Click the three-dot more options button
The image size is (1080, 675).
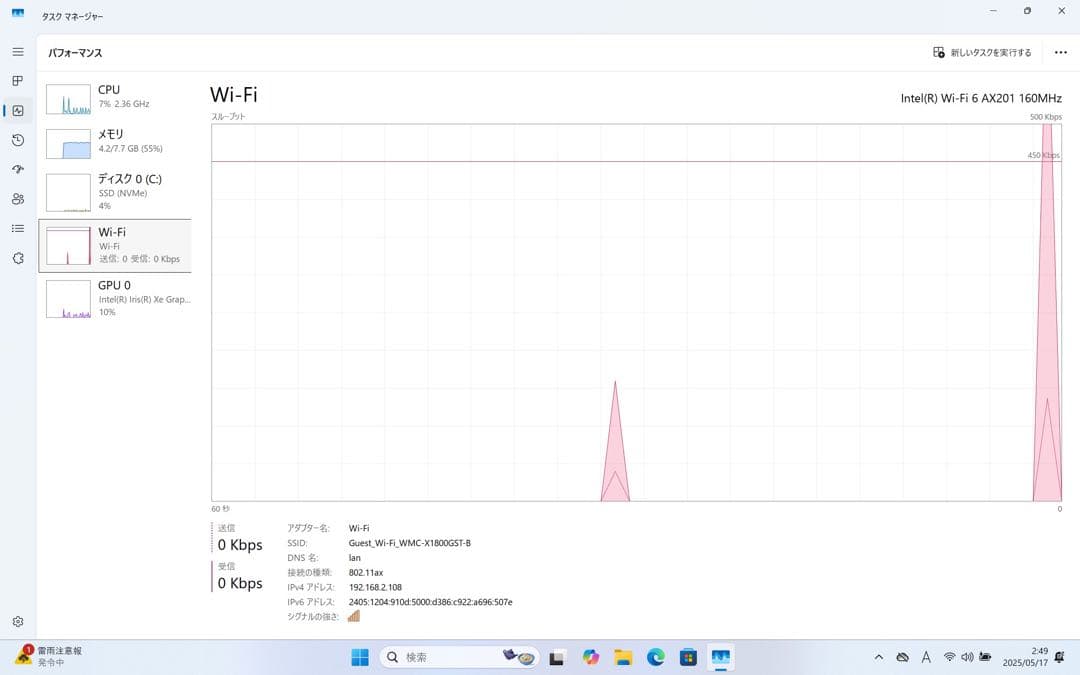coord(1061,52)
